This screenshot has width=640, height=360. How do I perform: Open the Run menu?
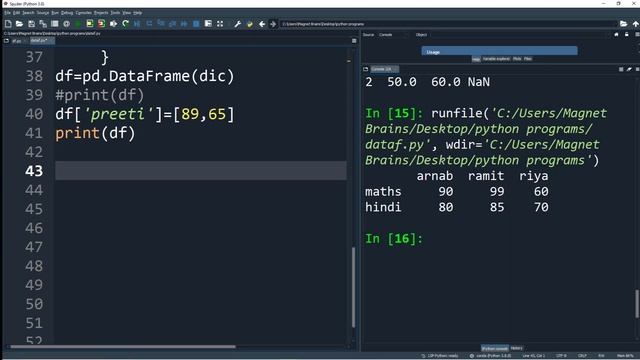click(55, 13)
